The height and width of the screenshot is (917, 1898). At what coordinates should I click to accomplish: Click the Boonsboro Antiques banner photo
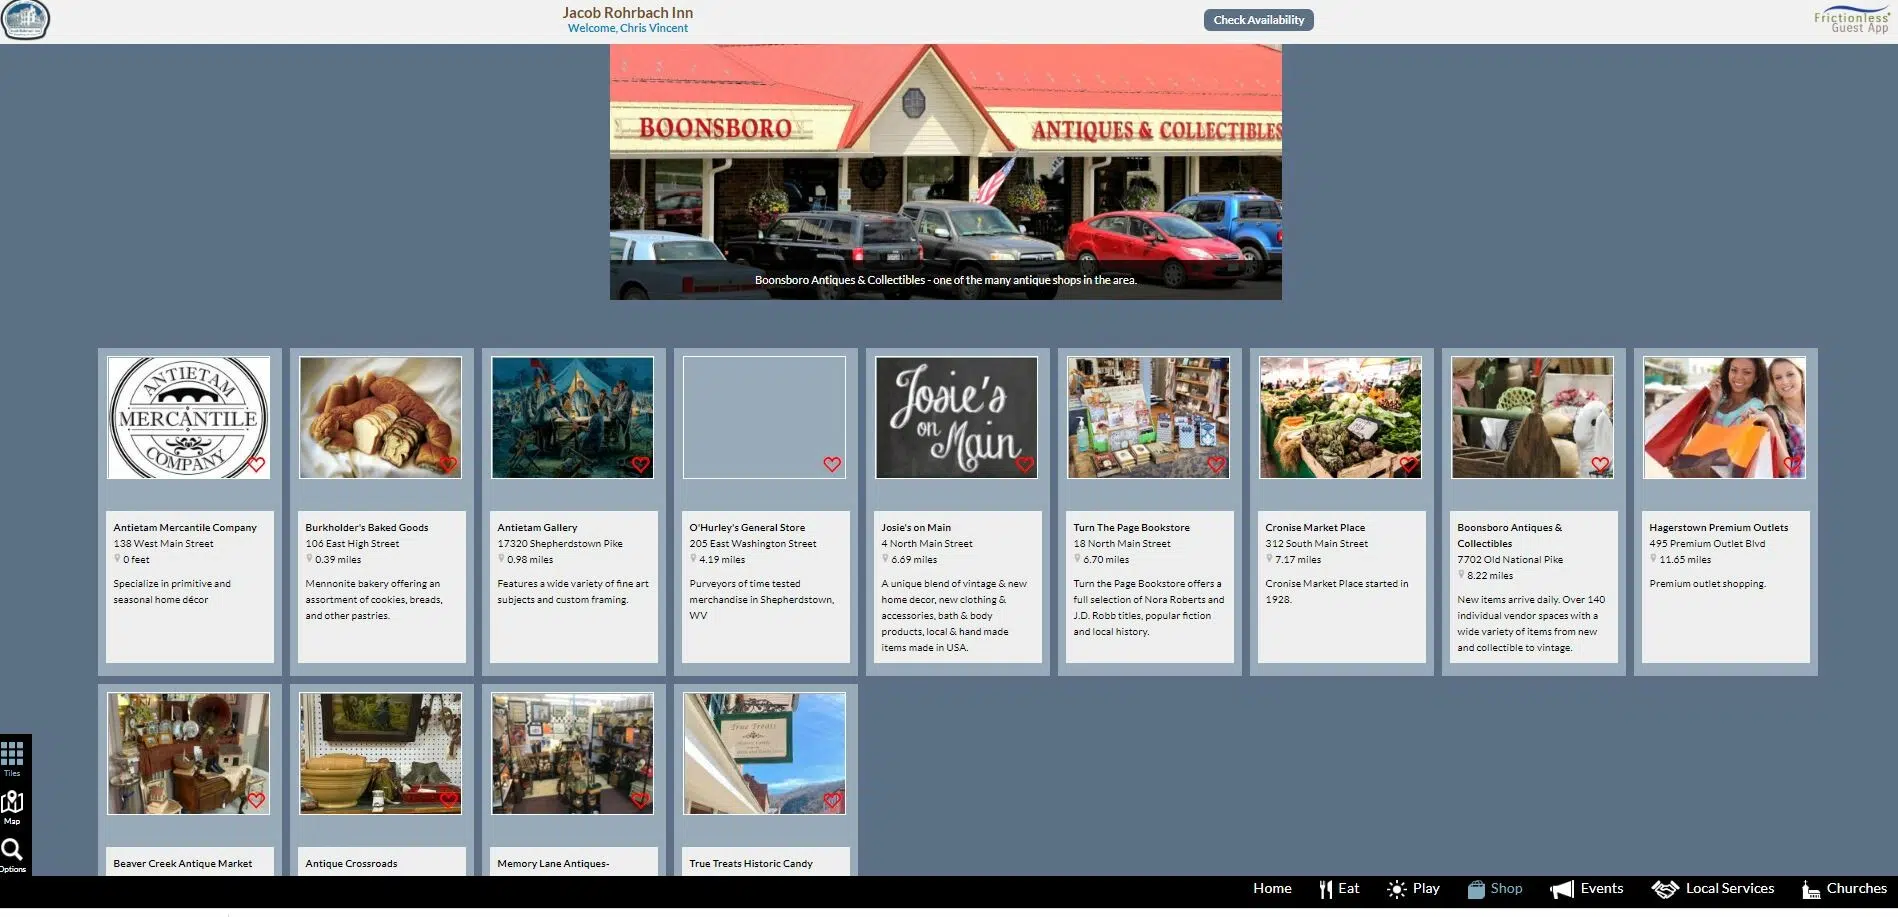click(945, 172)
